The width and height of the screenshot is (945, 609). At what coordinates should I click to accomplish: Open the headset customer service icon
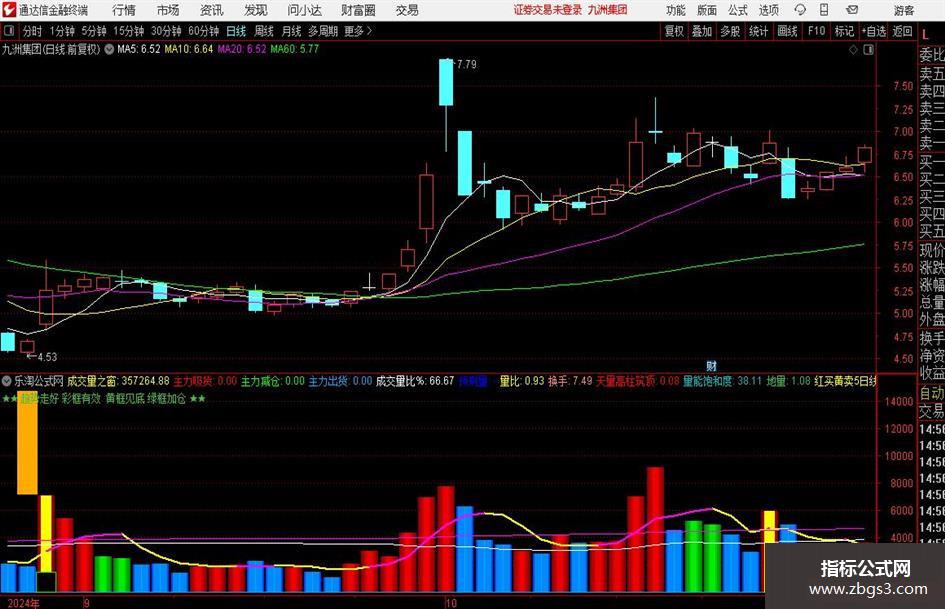tap(800, 10)
